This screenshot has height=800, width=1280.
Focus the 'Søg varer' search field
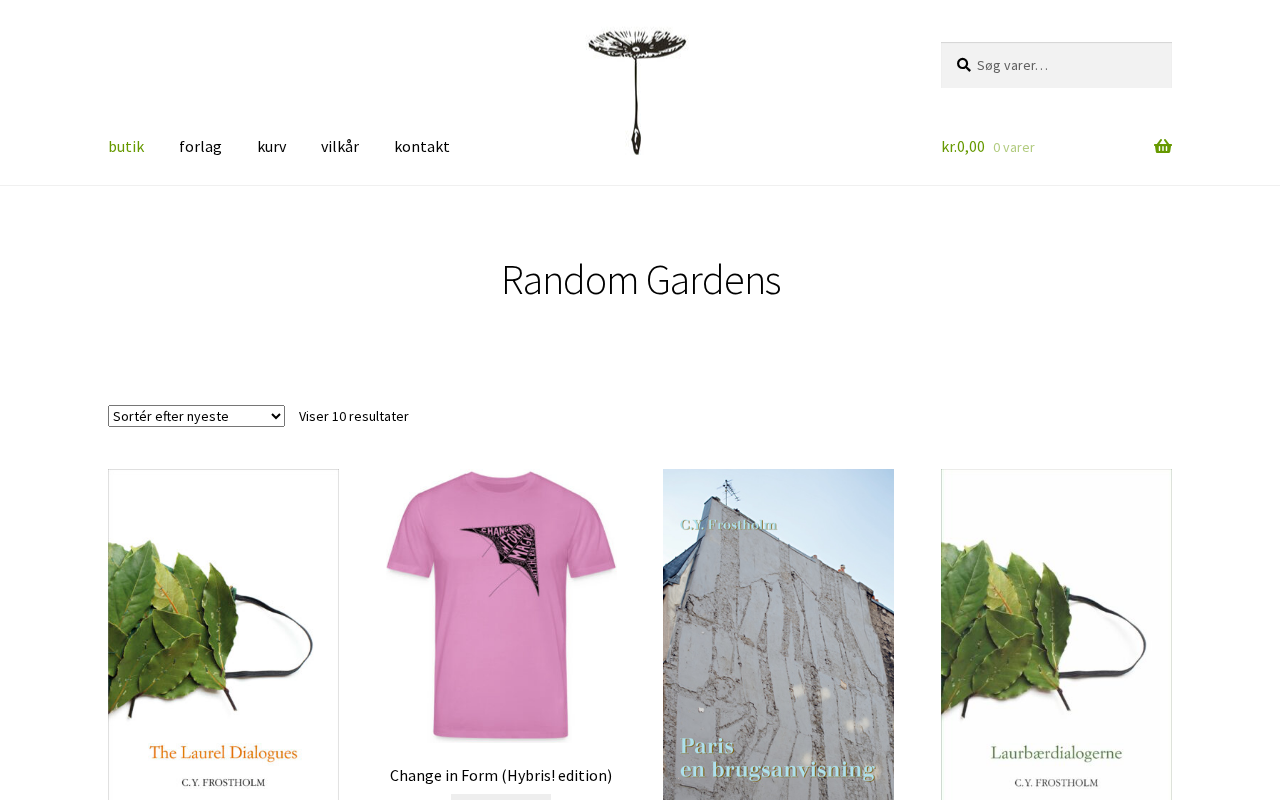[x=1056, y=65]
